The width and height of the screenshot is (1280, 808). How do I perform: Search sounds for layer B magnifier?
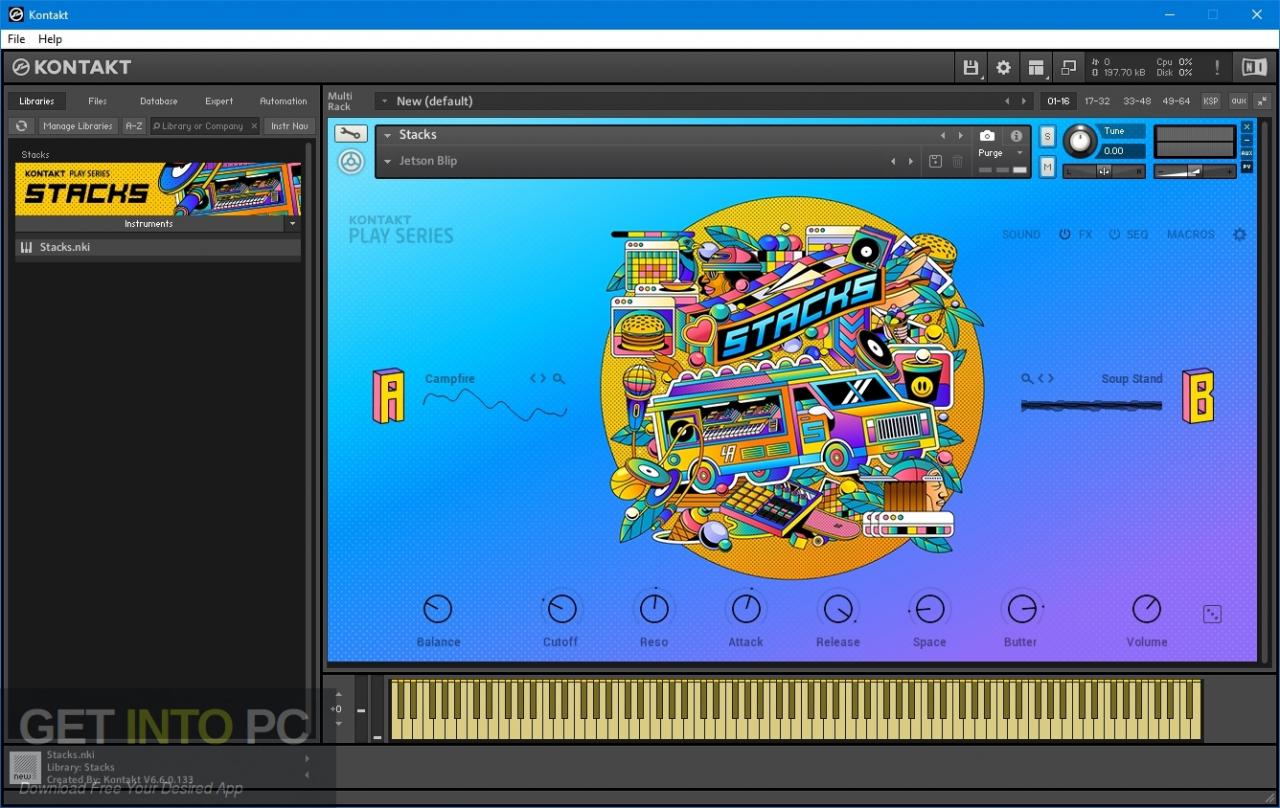click(x=1026, y=379)
